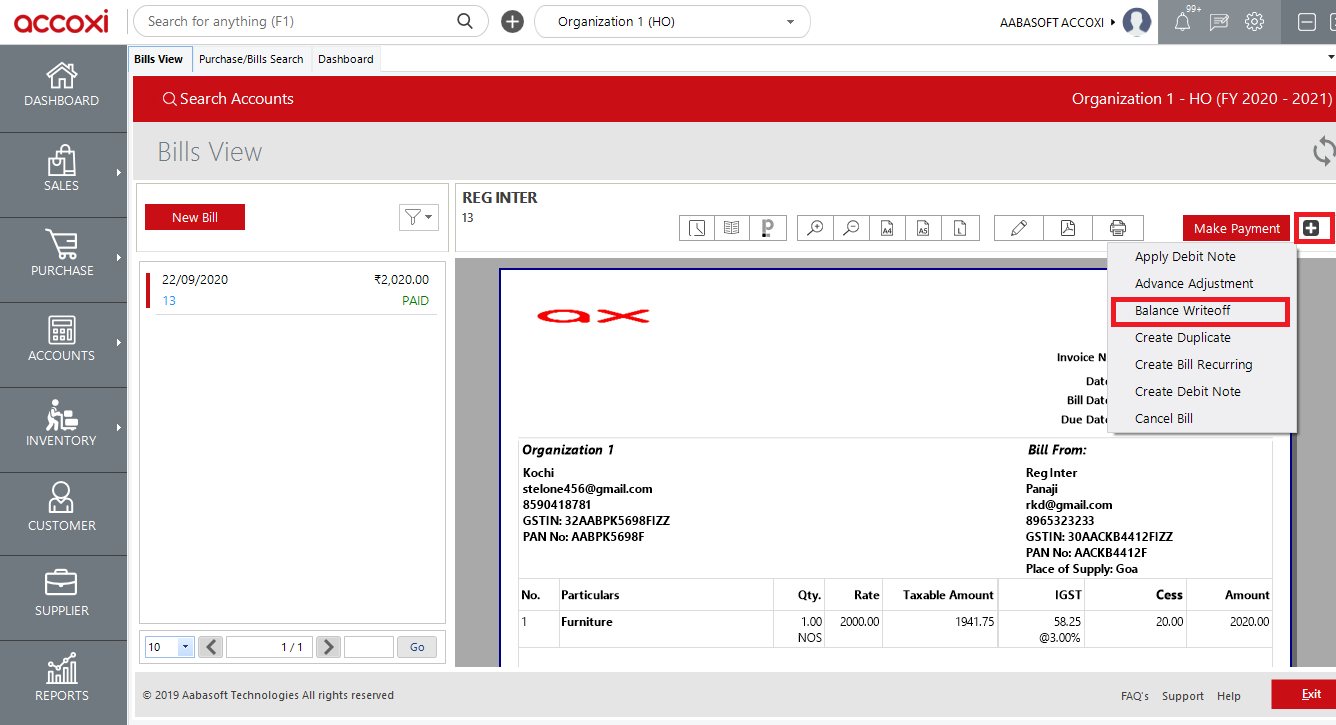This screenshot has height=725, width=1336.
Task: Open the Organization 1 (HO) dropdown
Action: [x=673, y=21]
